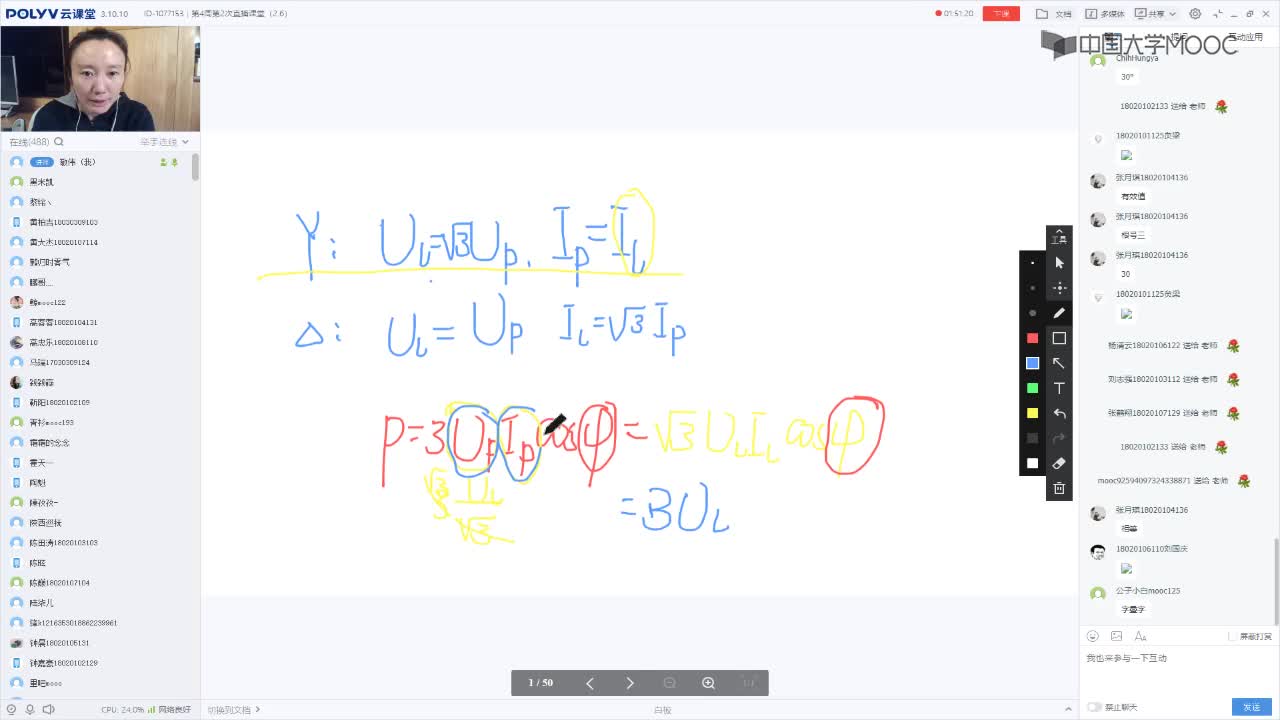
Task: Click the blue 发送 send button
Action: (1252, 707)
